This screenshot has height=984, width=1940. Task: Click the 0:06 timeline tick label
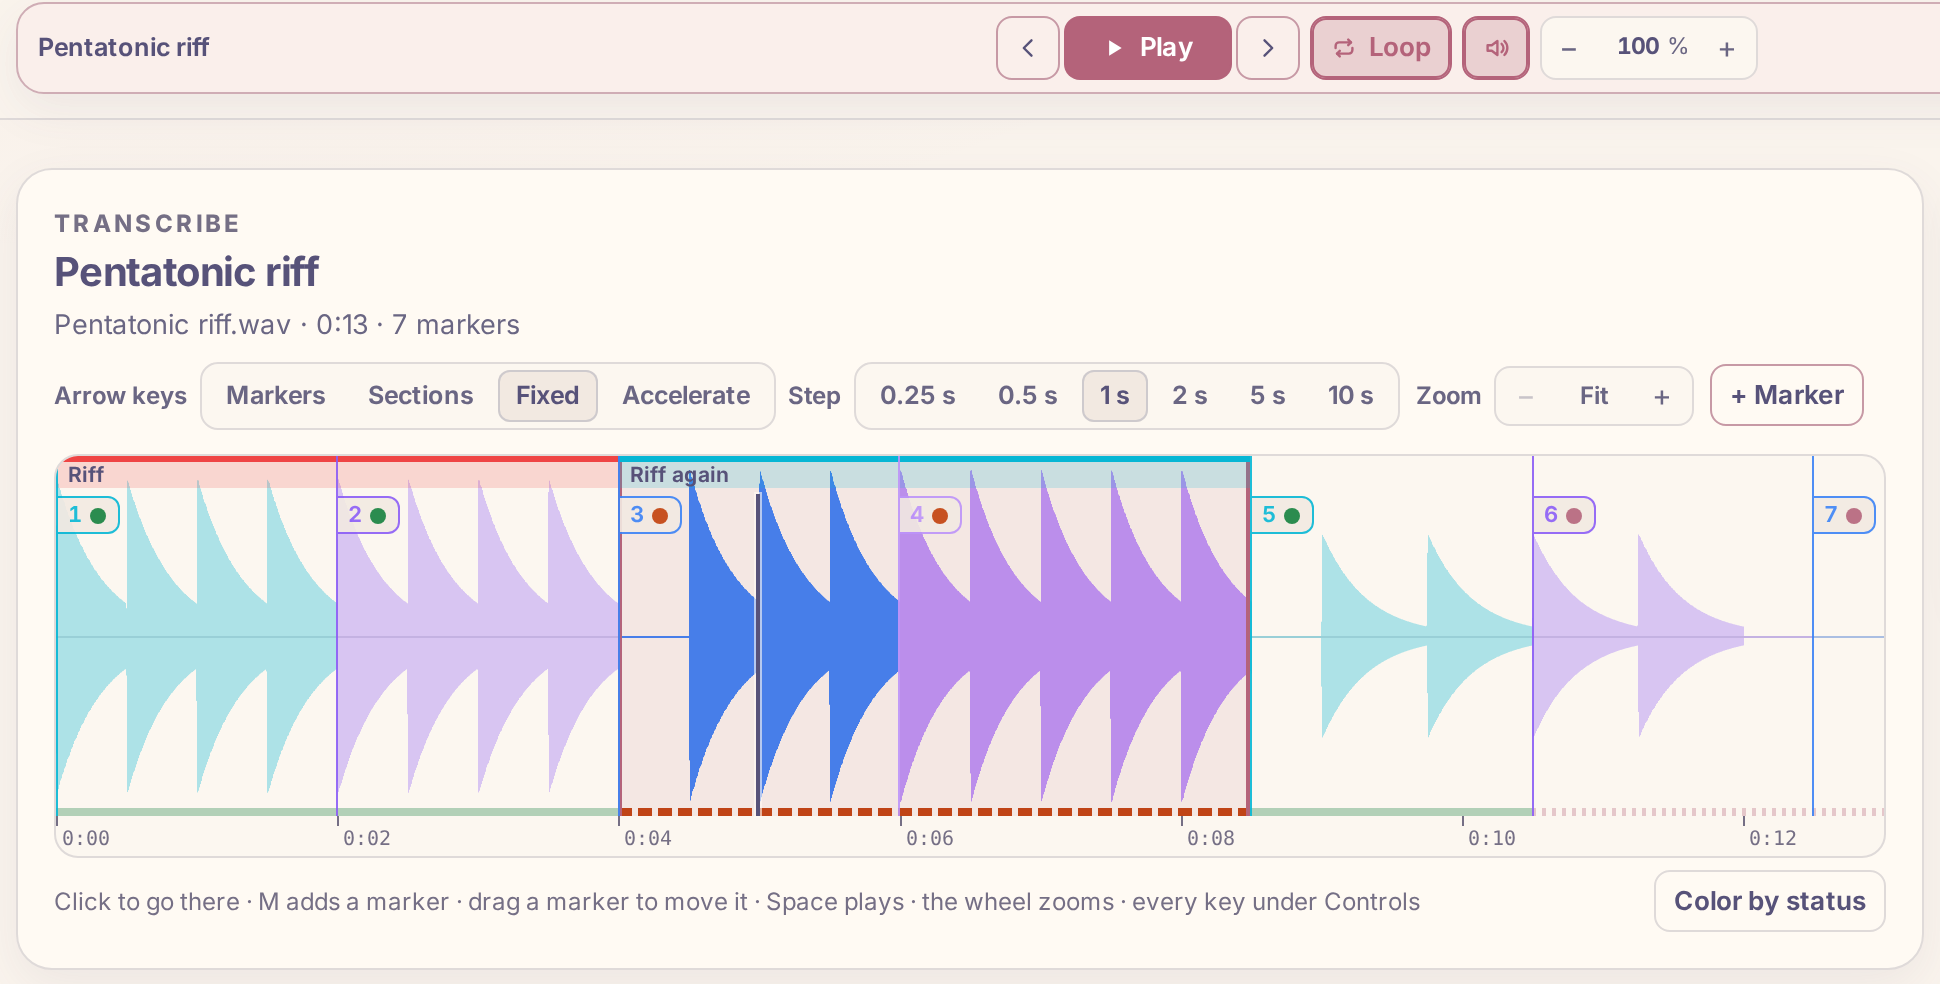929,838
